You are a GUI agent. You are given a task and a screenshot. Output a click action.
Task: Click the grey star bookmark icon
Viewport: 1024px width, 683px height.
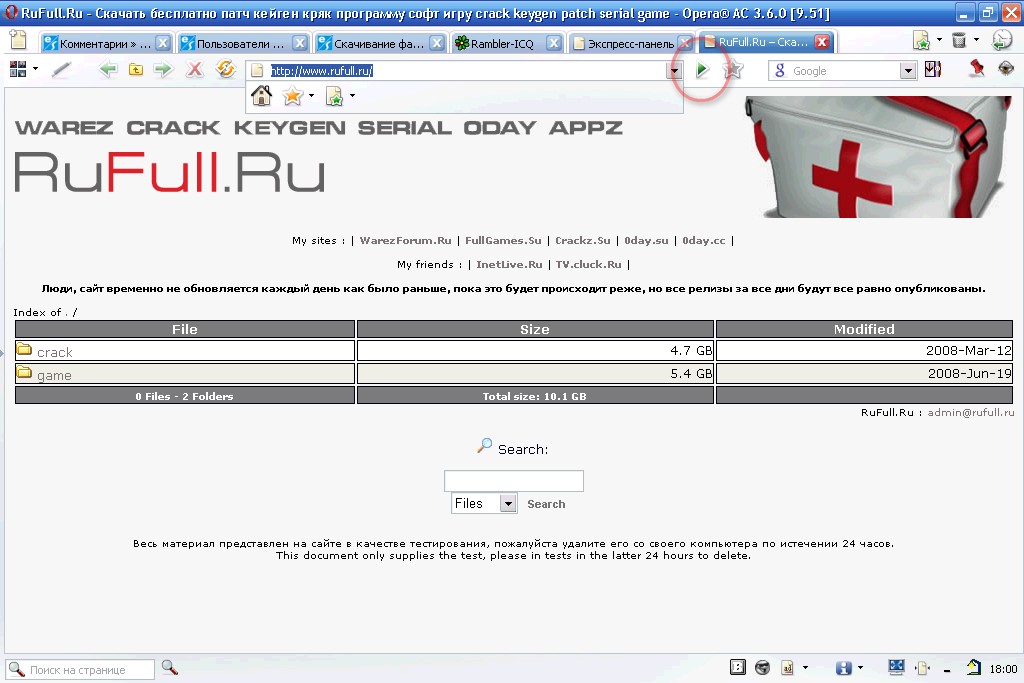733,69
